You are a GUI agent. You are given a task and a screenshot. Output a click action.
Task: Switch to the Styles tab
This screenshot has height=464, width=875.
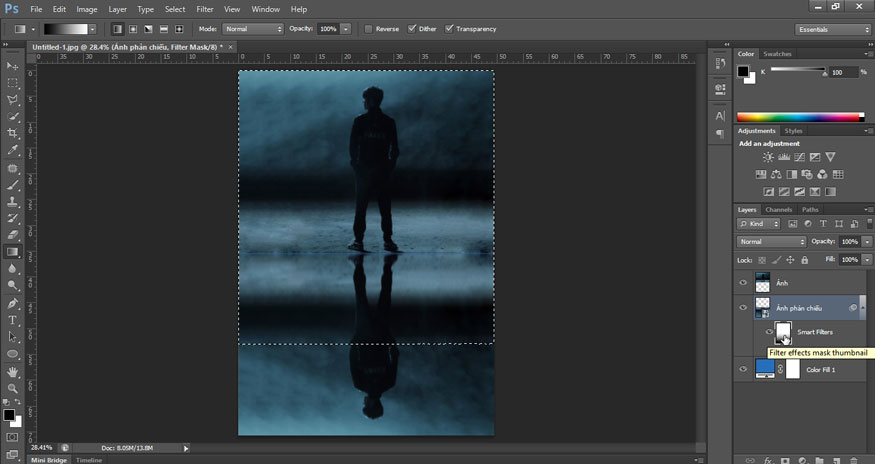click(x=793, y=131)
